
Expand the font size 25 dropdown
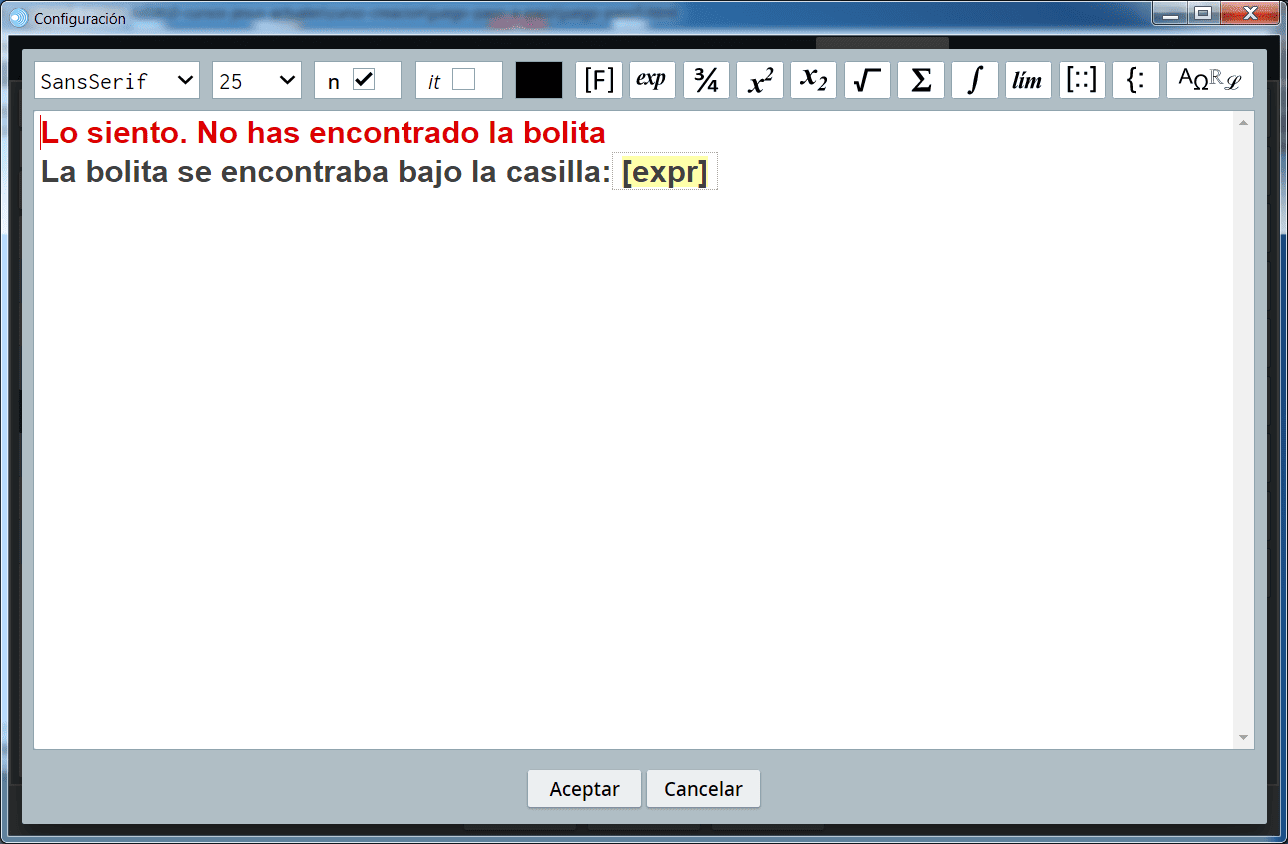pos(257,81)
